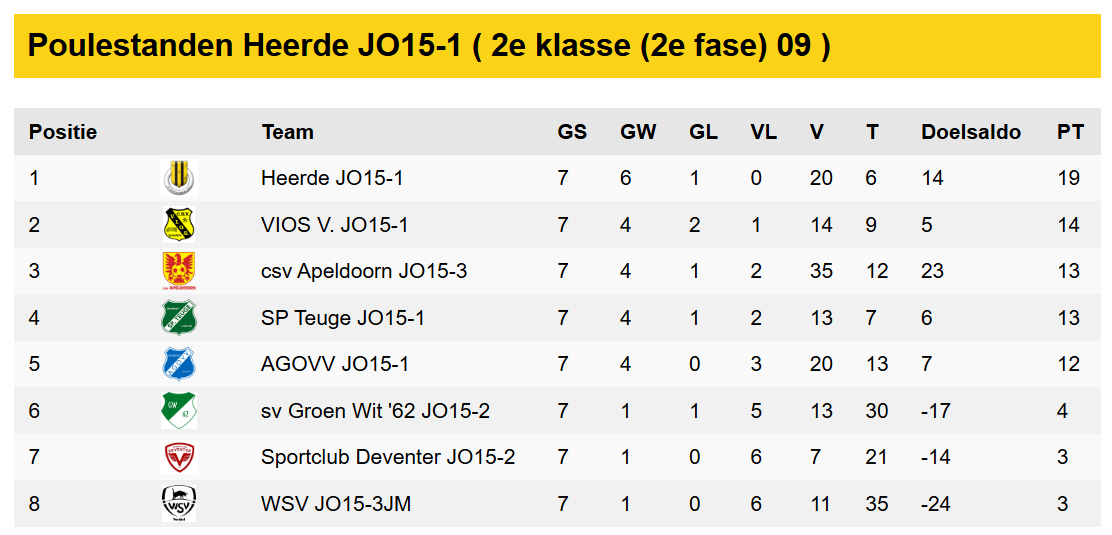Click the Team column header
This screenshot has height=535, width=1112.
(x=288, y=132)
